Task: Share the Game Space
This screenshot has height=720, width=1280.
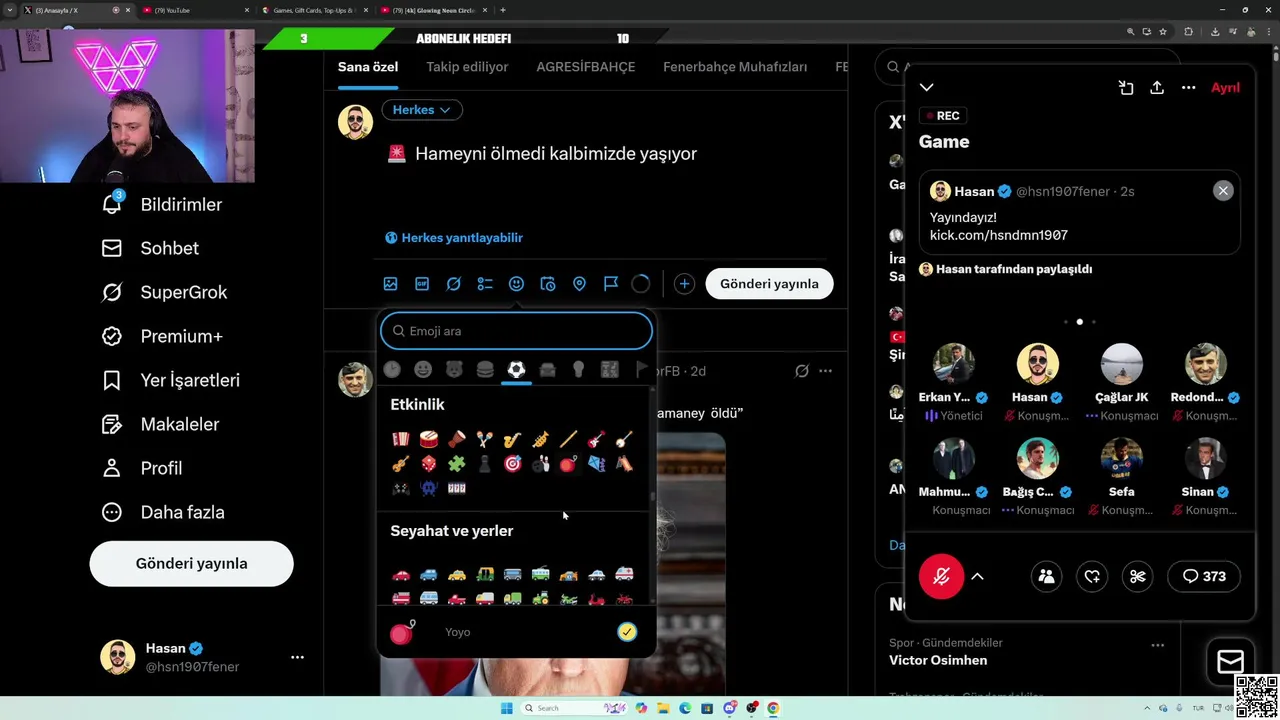Action: point(1157,88)
